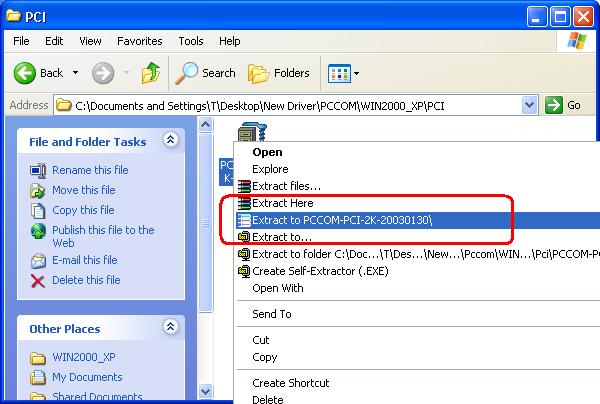Click the address bar path field
The width and height of the screenshot is (600, 404).
297,105
